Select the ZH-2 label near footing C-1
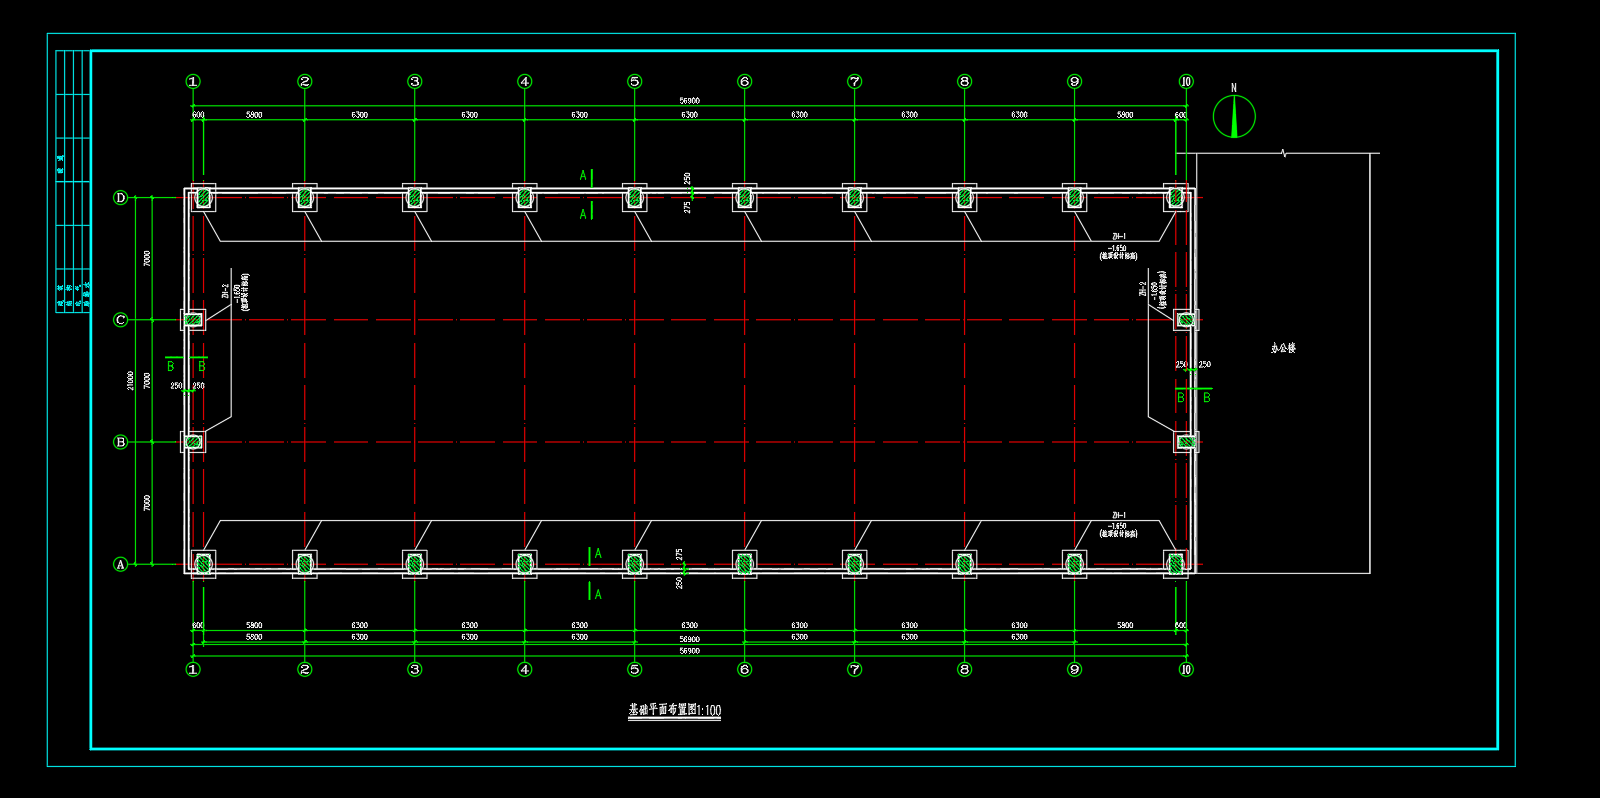Viewport: 1600px width, 798px height. coord(224,292)
